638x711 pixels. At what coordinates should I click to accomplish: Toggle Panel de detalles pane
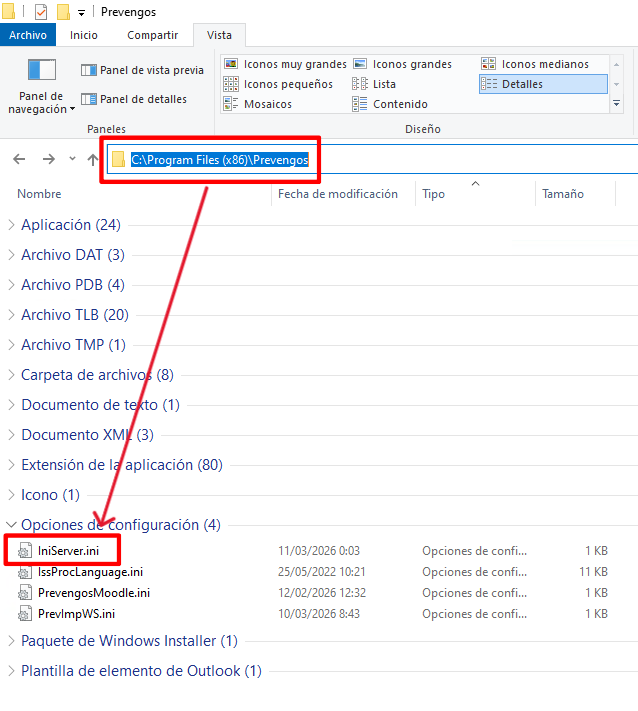point(134,99)
